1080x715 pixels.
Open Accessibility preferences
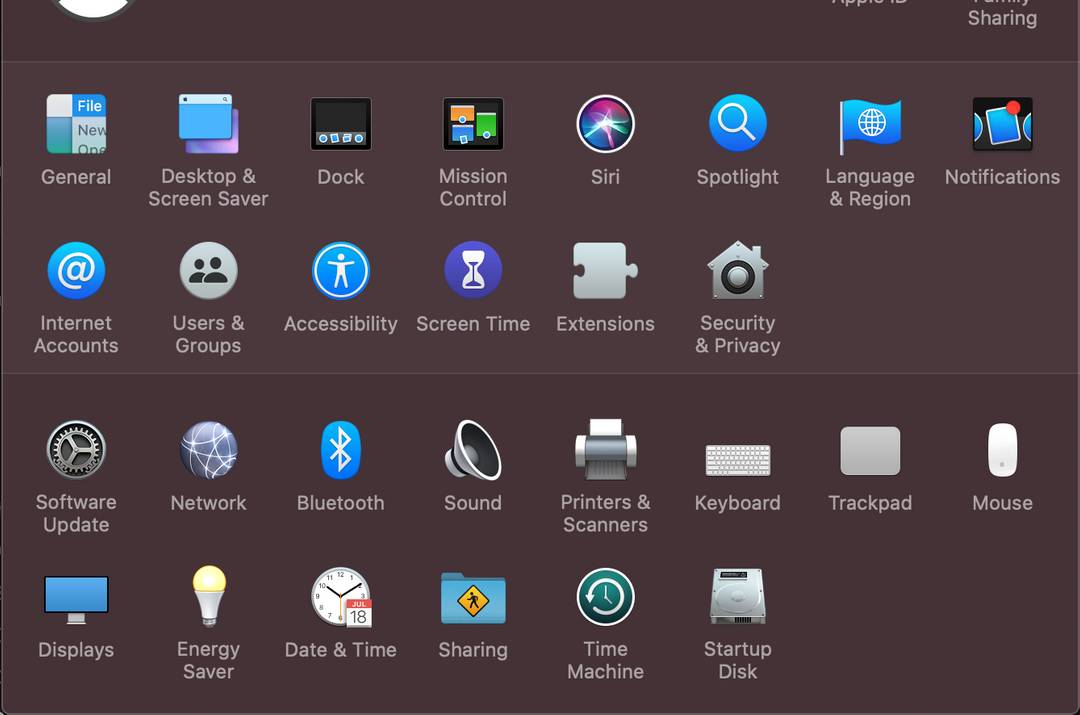click(340, 270)
